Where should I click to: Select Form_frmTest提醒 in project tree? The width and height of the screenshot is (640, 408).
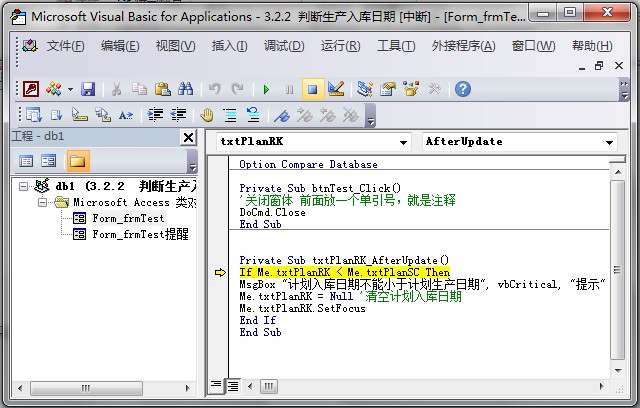140,234
